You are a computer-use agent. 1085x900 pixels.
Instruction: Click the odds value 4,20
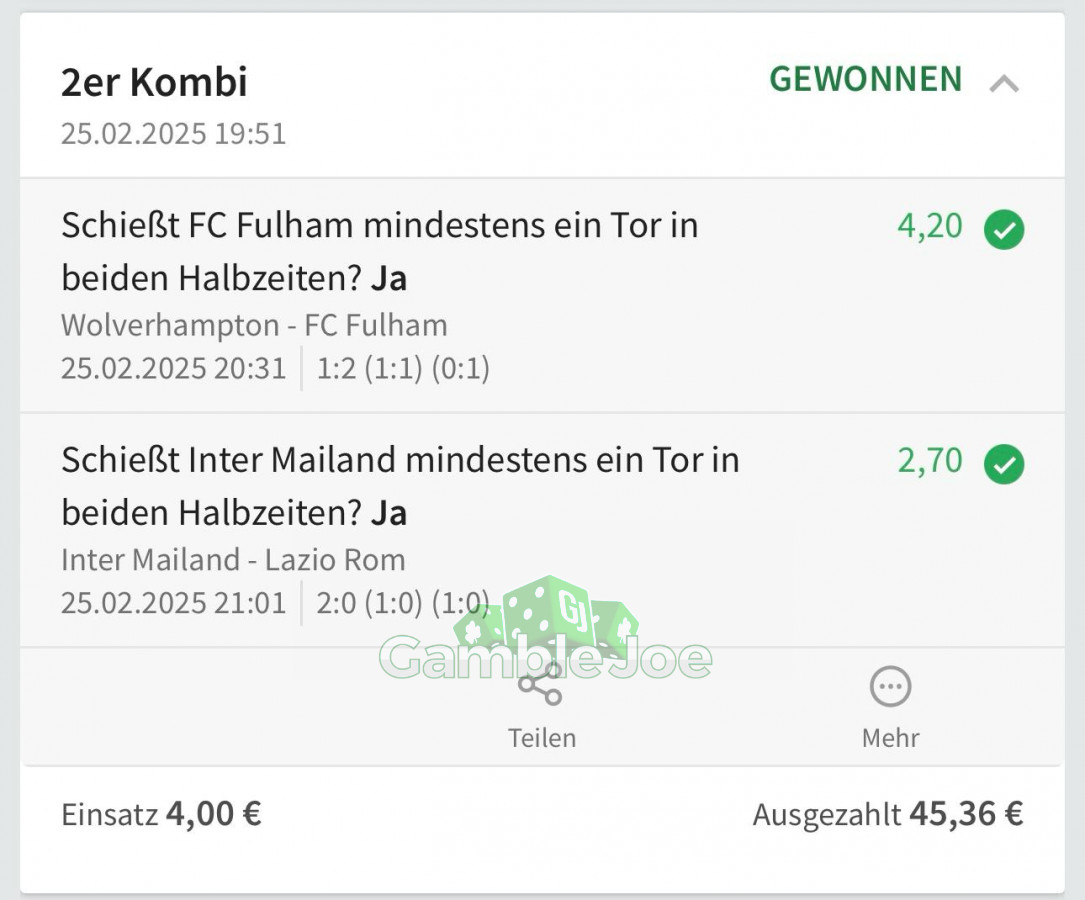[930, 226]
